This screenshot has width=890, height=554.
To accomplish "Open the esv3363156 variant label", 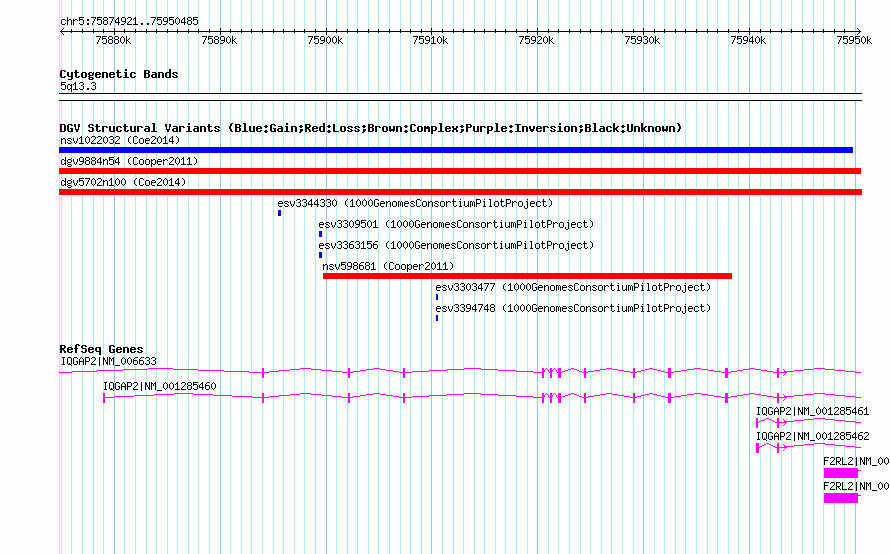I will [x=456, y=245].
